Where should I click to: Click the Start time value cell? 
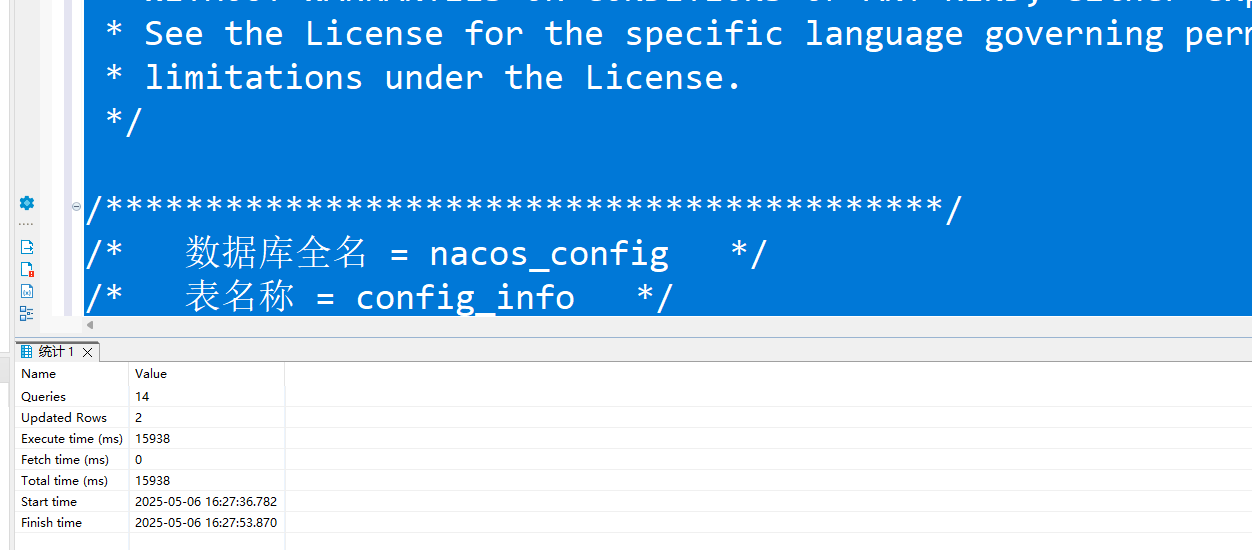coord(206,501)
